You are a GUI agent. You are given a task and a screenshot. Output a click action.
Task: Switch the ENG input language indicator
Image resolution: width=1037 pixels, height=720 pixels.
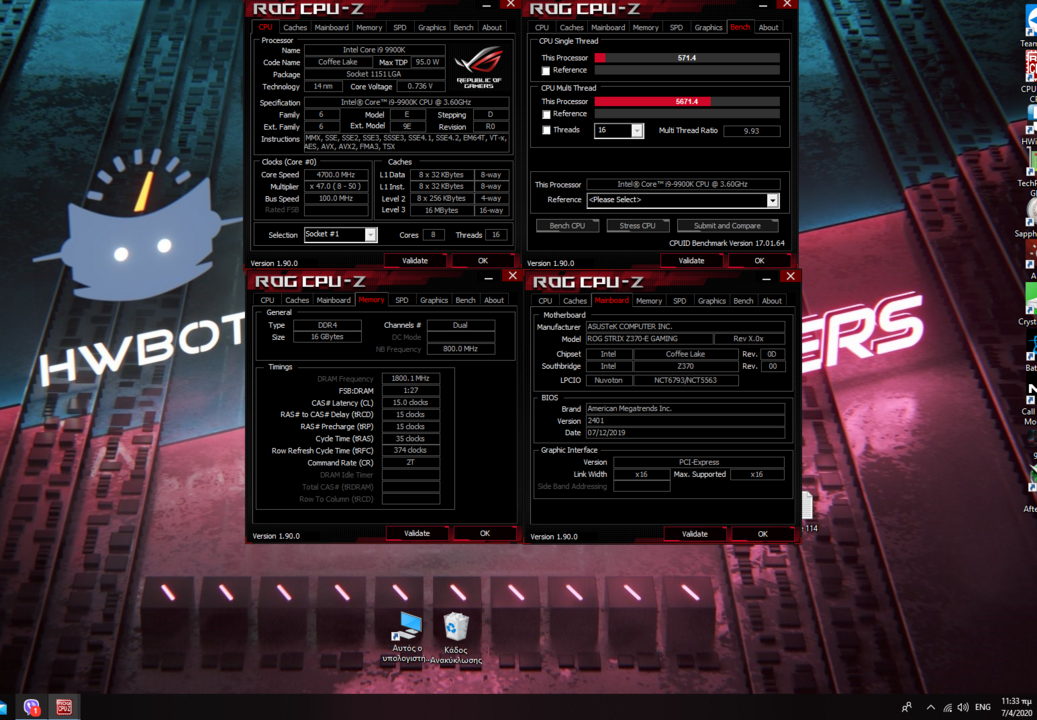point(983,707)
